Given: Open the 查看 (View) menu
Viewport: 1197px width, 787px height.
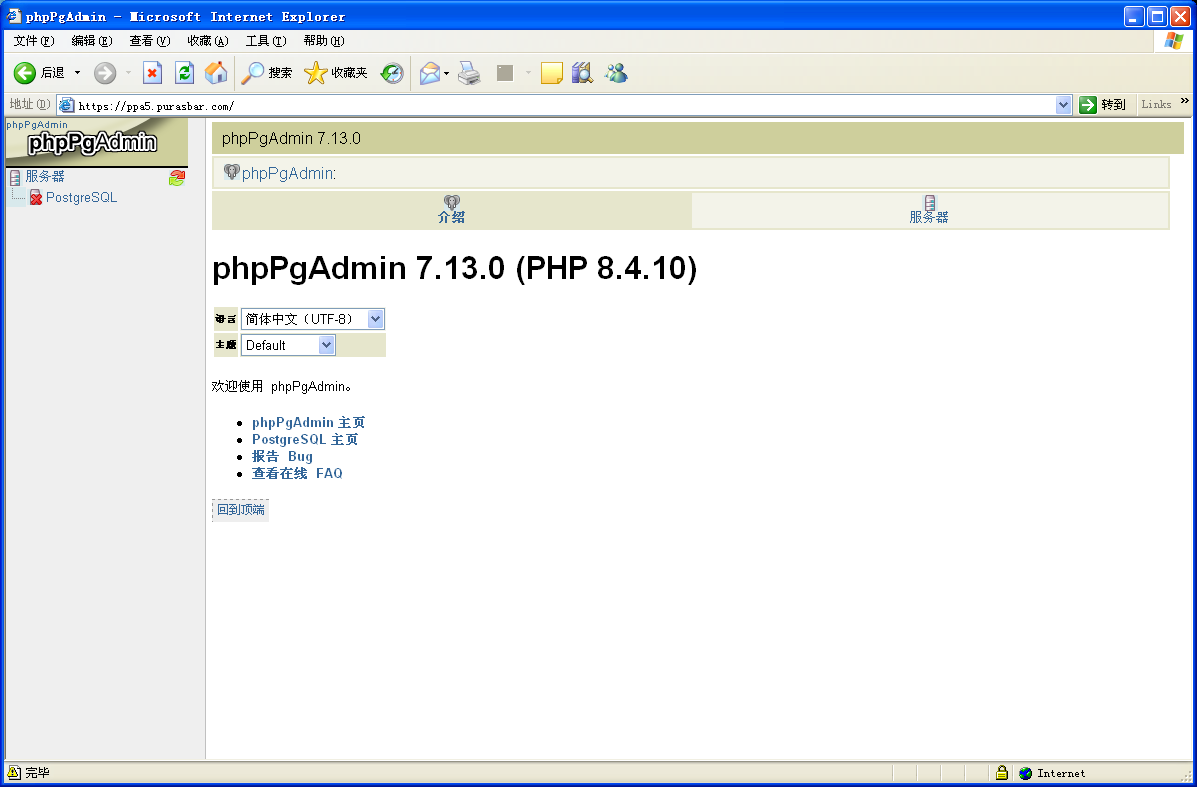Looking at the screenshot, I should click(x=150, y=41).
